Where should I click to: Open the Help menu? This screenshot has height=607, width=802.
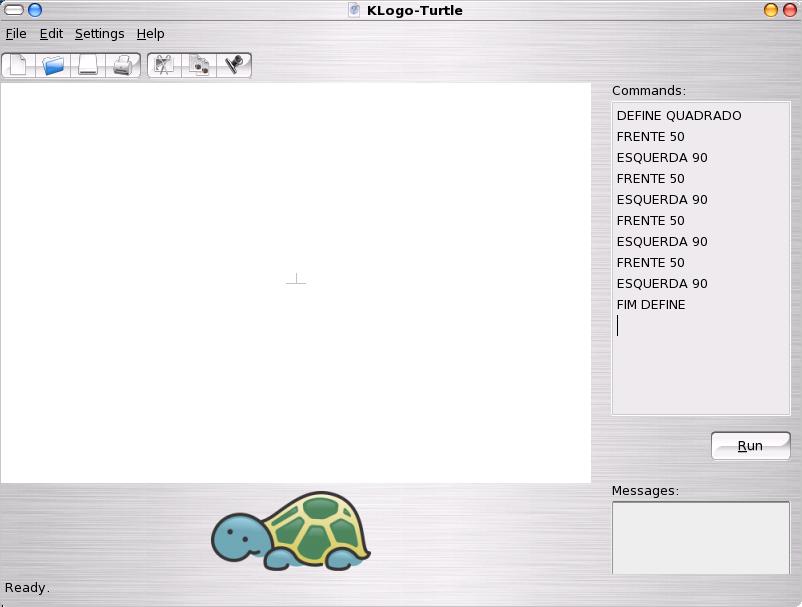tap(150, 33)
